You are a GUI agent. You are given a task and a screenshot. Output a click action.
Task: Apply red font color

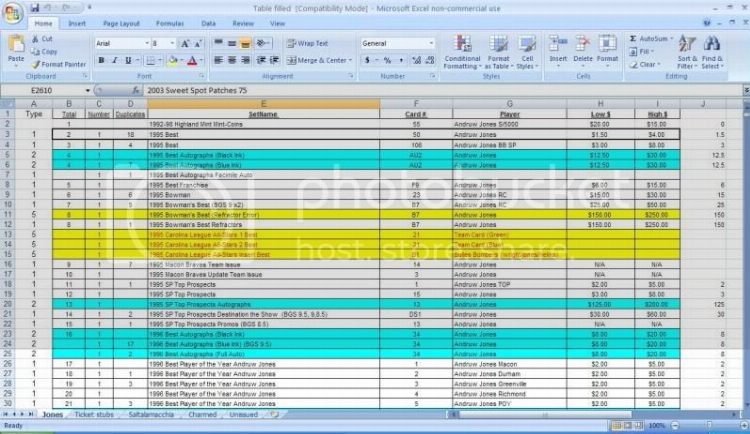[192, 60]
